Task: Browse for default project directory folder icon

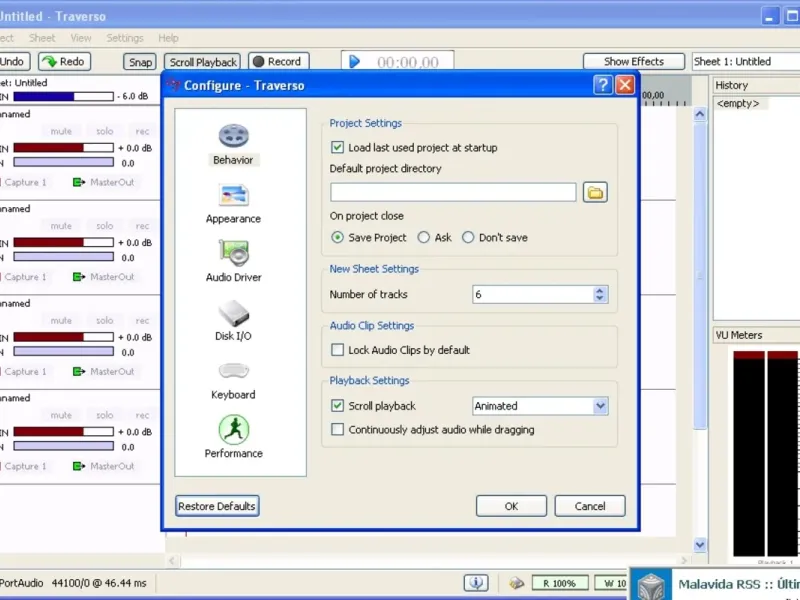Action: (x=595, y=192)
